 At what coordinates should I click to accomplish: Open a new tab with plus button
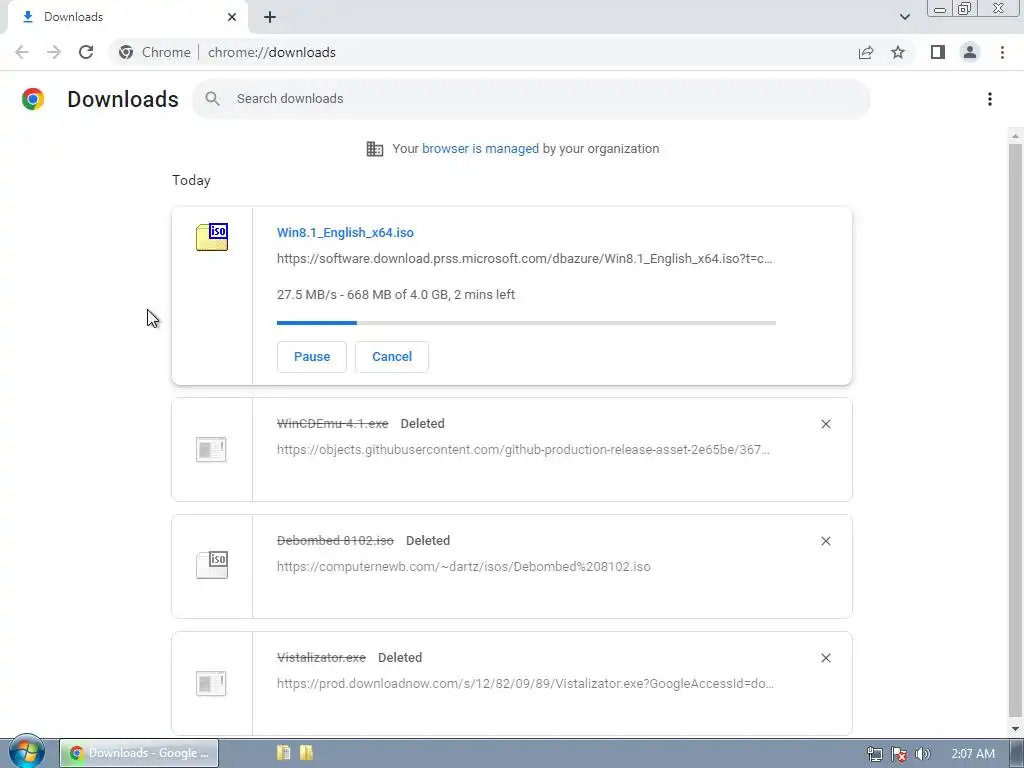click(x=270, y=17)
